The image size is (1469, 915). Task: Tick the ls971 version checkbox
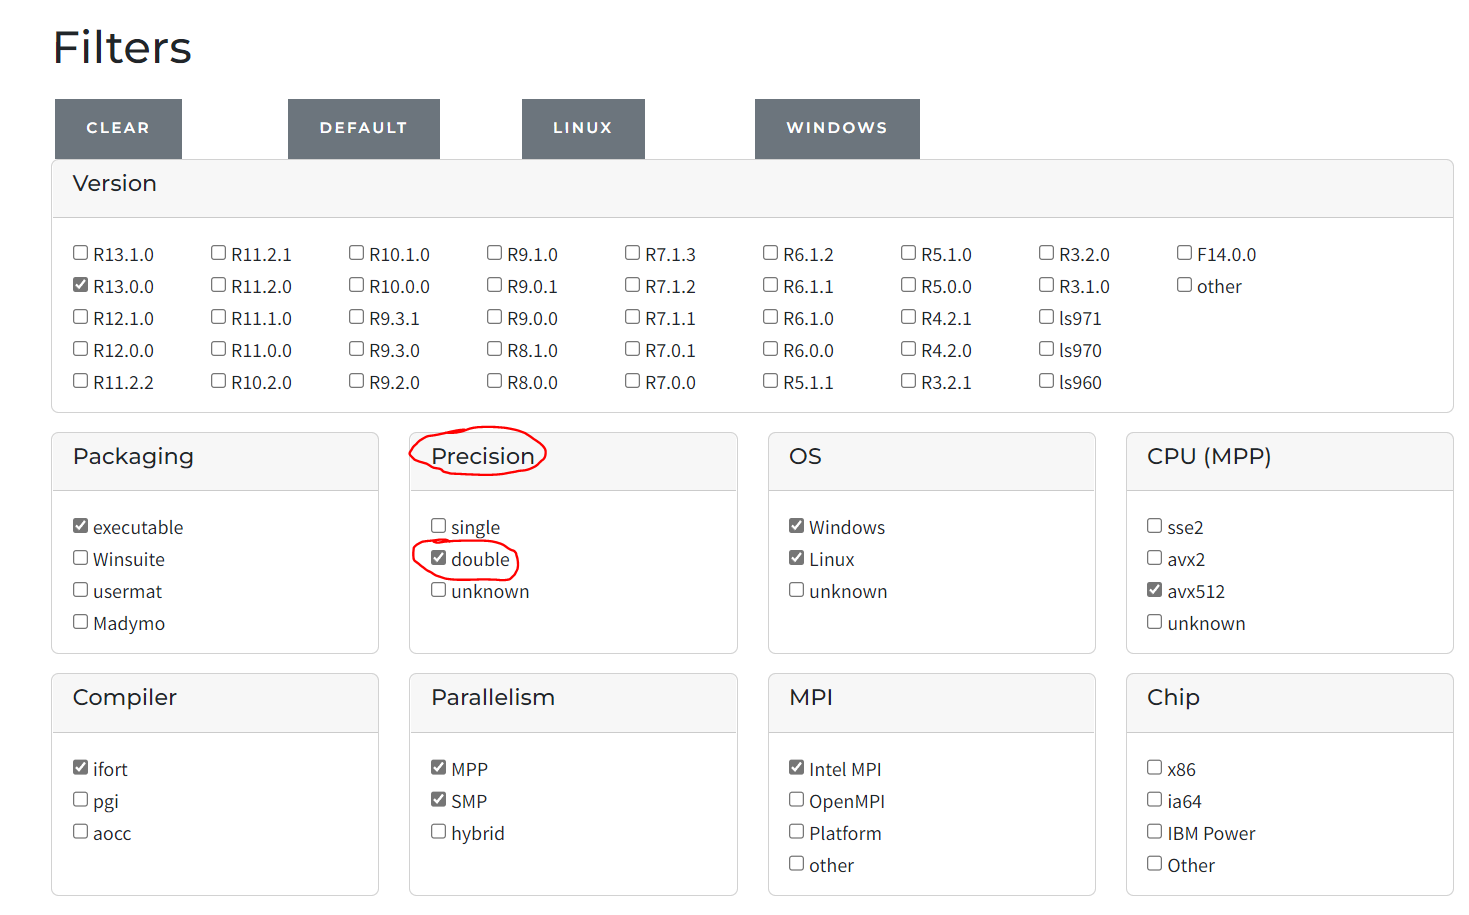[1047, 317]
